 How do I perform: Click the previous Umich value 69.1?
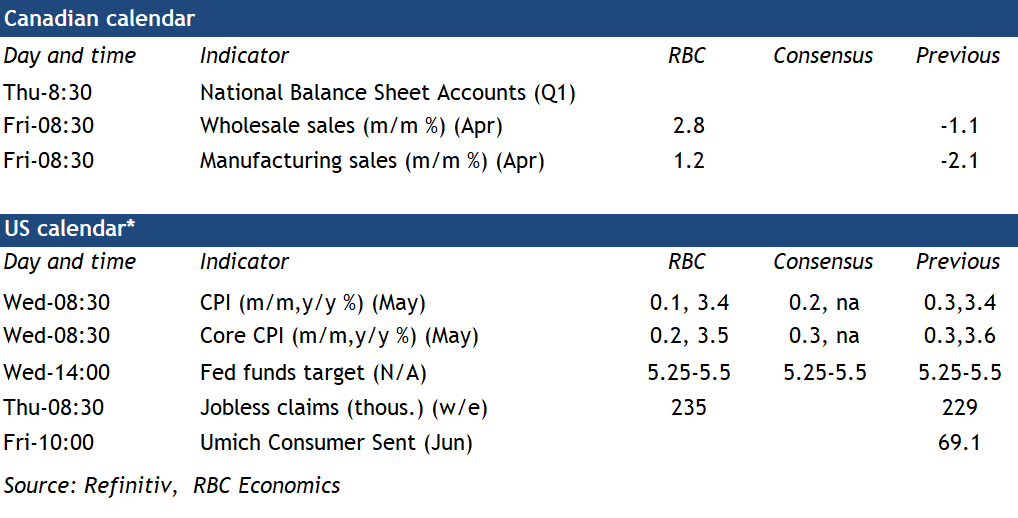pyautogui.click(x=959, y=442)
